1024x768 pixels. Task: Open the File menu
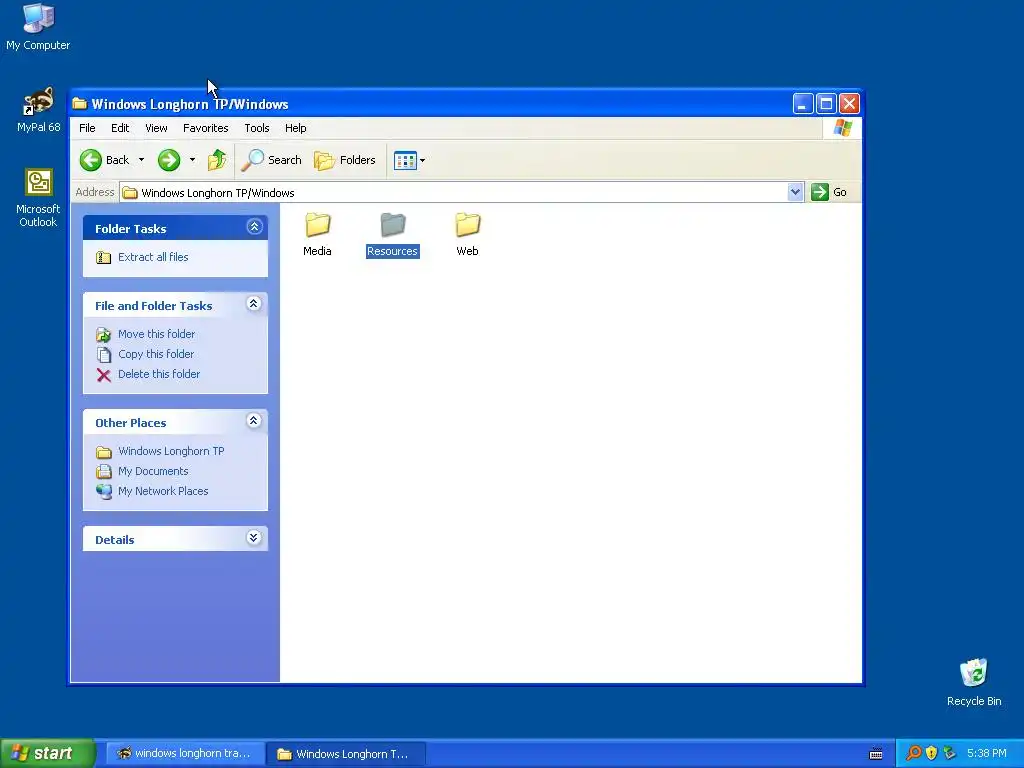(x=87, y=128)
